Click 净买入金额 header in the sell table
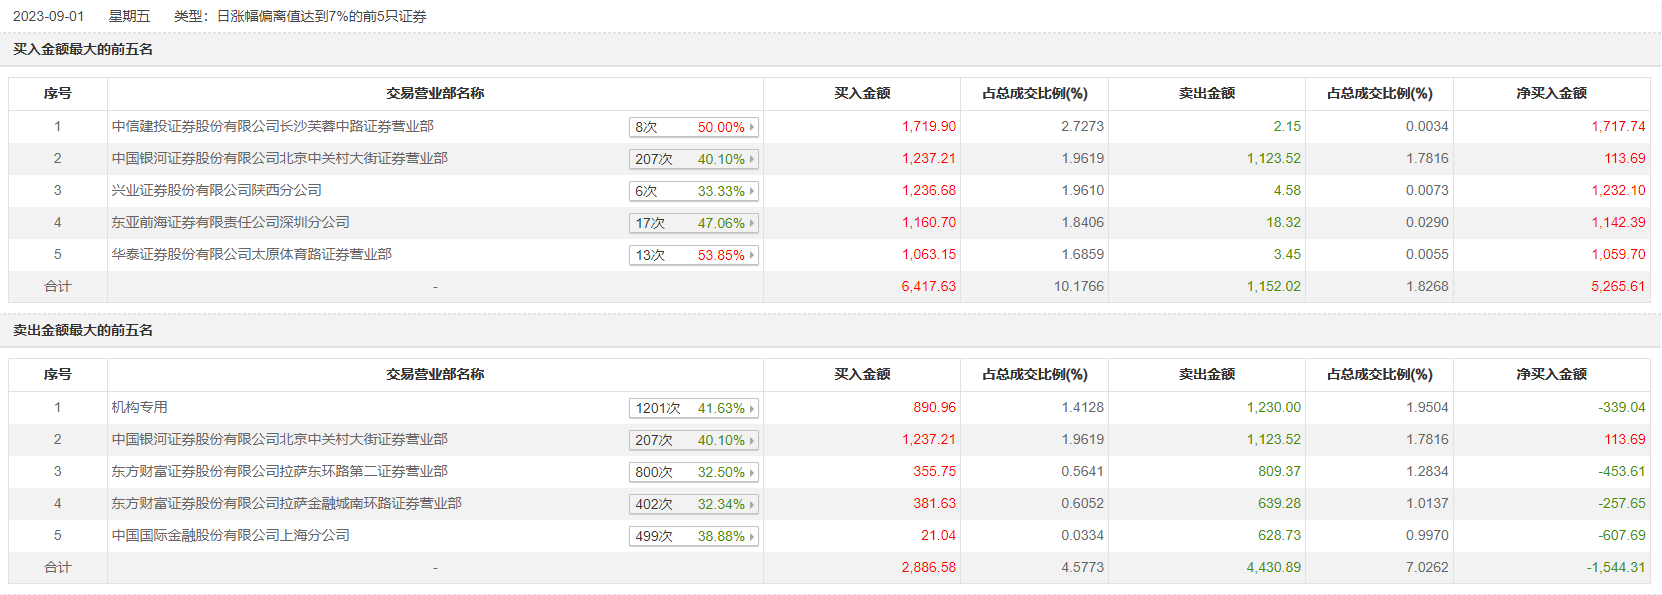This screenshot has height=595, width=1662. click(1551, 374)
